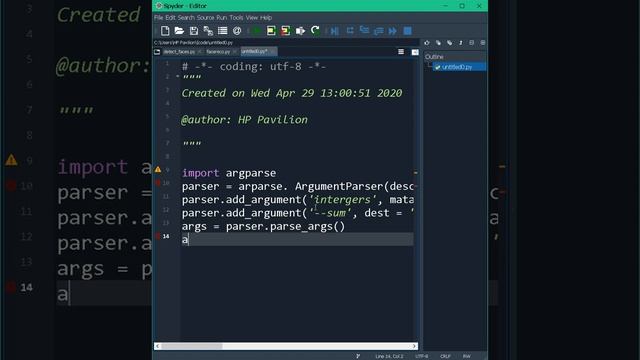Viewport: 640px width, 360px height.
Task: Click CRLF line ending indicator
Action: tap(445, 356)
